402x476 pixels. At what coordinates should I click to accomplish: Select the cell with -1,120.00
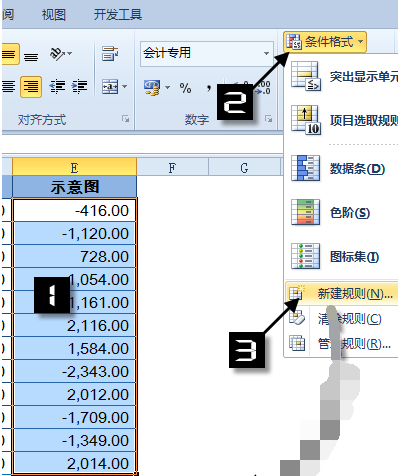tap(74, 234)
